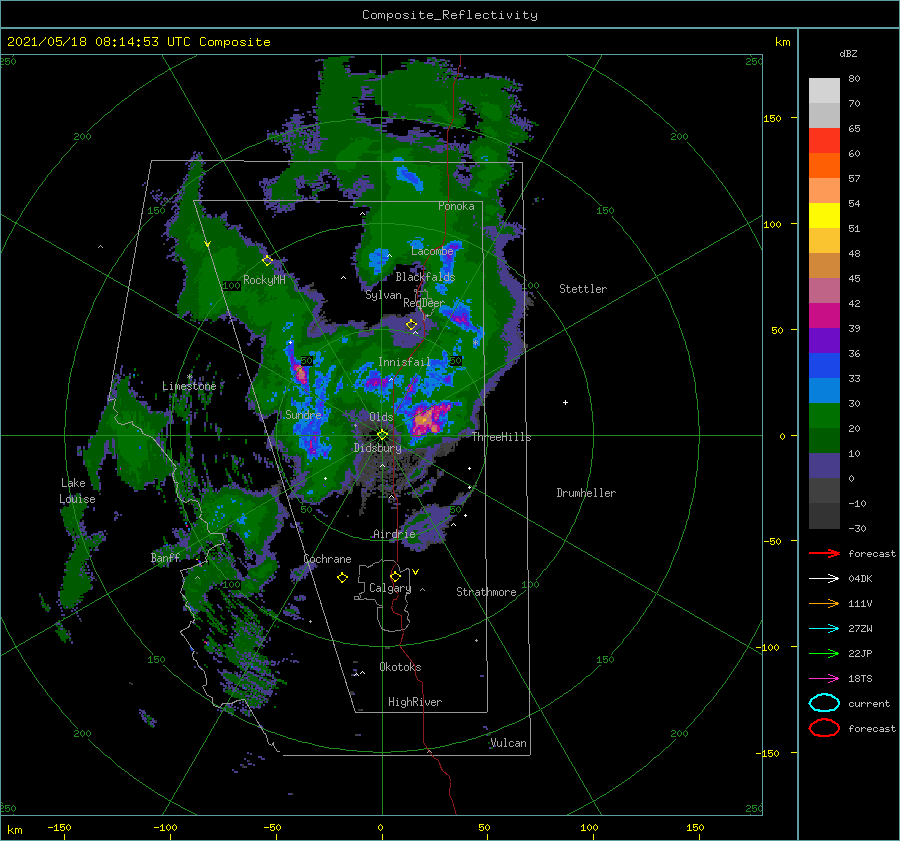Screen dimensions: 900x841
Task: Select the cyan 27ZW arrow symbol
Action: pyautogui.click(x=824, y=629)
